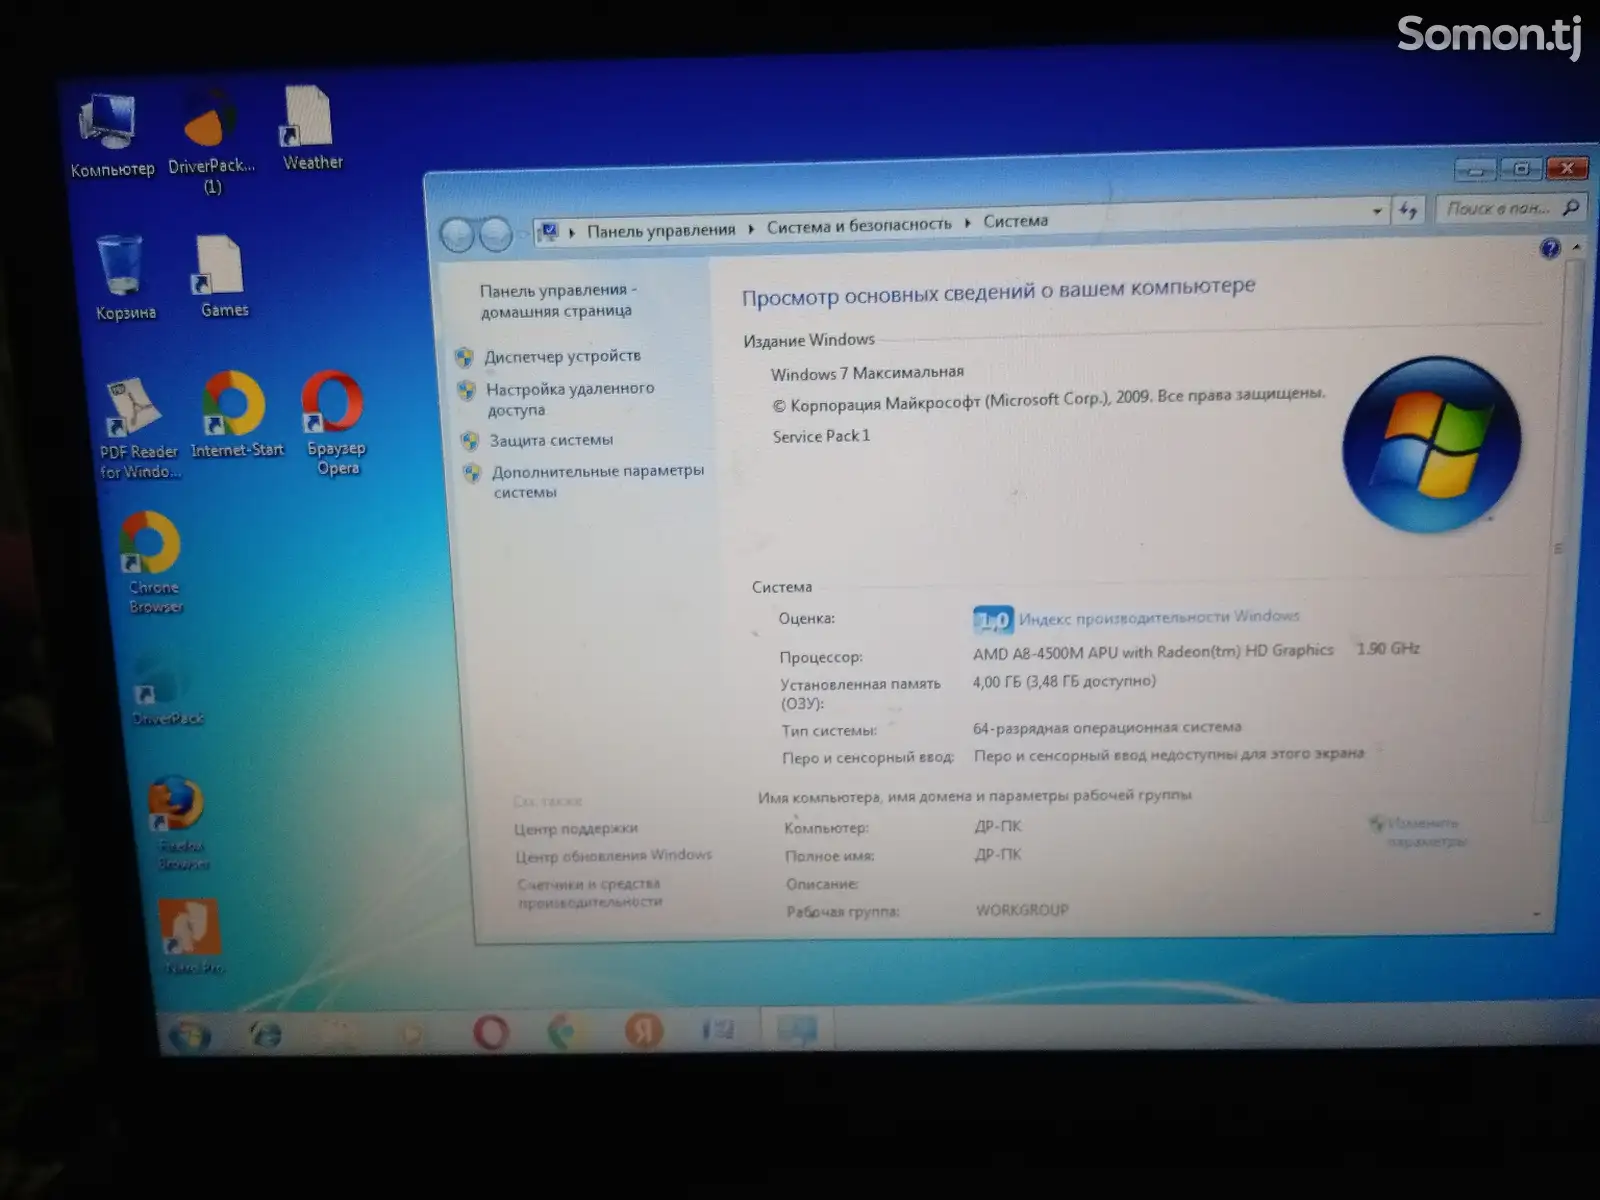Go back with the navigation back arrow
The image size is (1600, 1200).
point(457,235)
